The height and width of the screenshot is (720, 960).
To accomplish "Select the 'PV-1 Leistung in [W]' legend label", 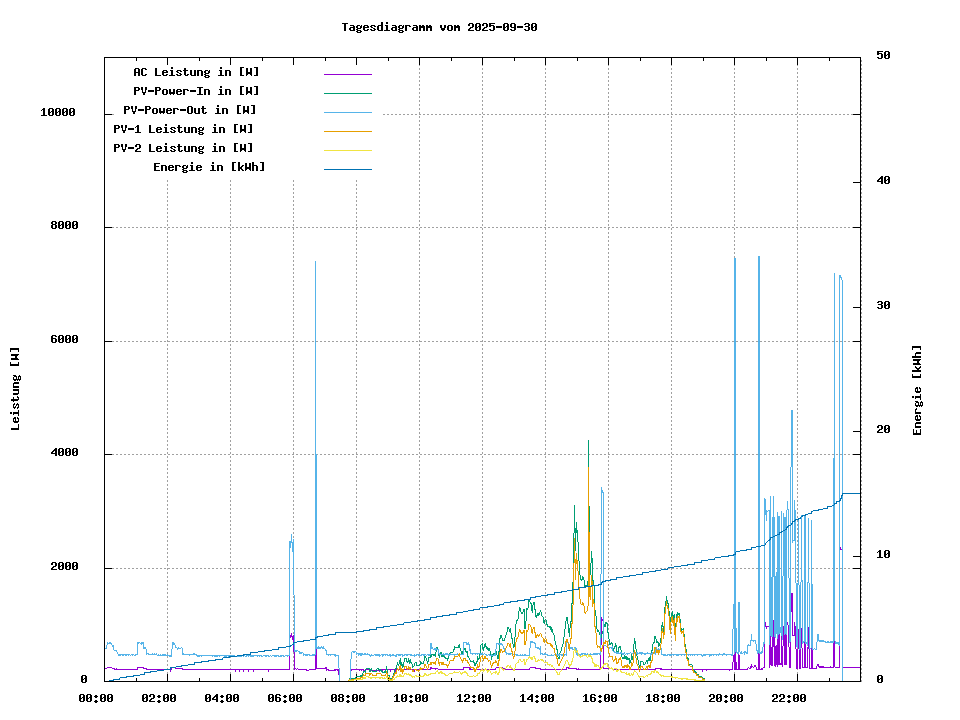I will coord(183,129).
